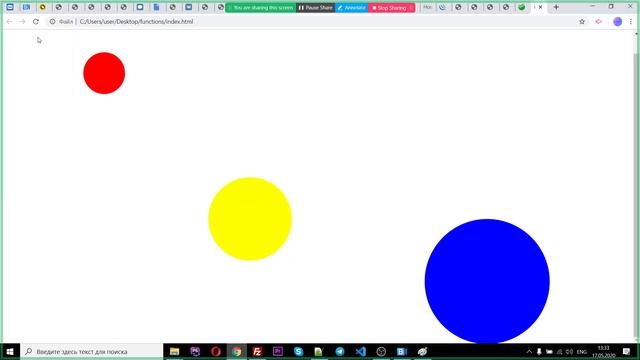Open Skype from the taskbar
The height and width of the screenshot is (360, 640).
coord(298,351)
